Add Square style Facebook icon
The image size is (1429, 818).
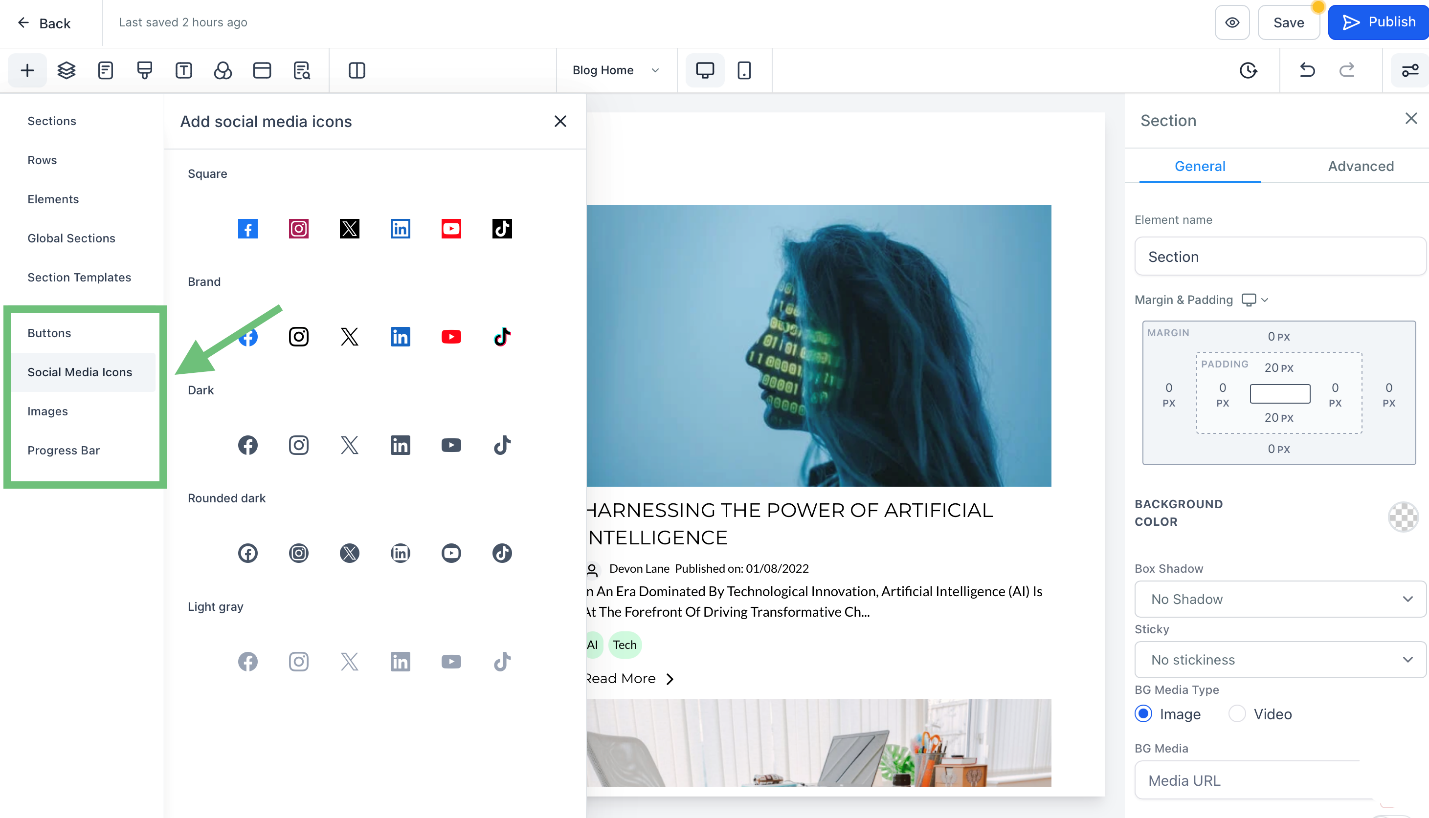(x=248, y=229)
